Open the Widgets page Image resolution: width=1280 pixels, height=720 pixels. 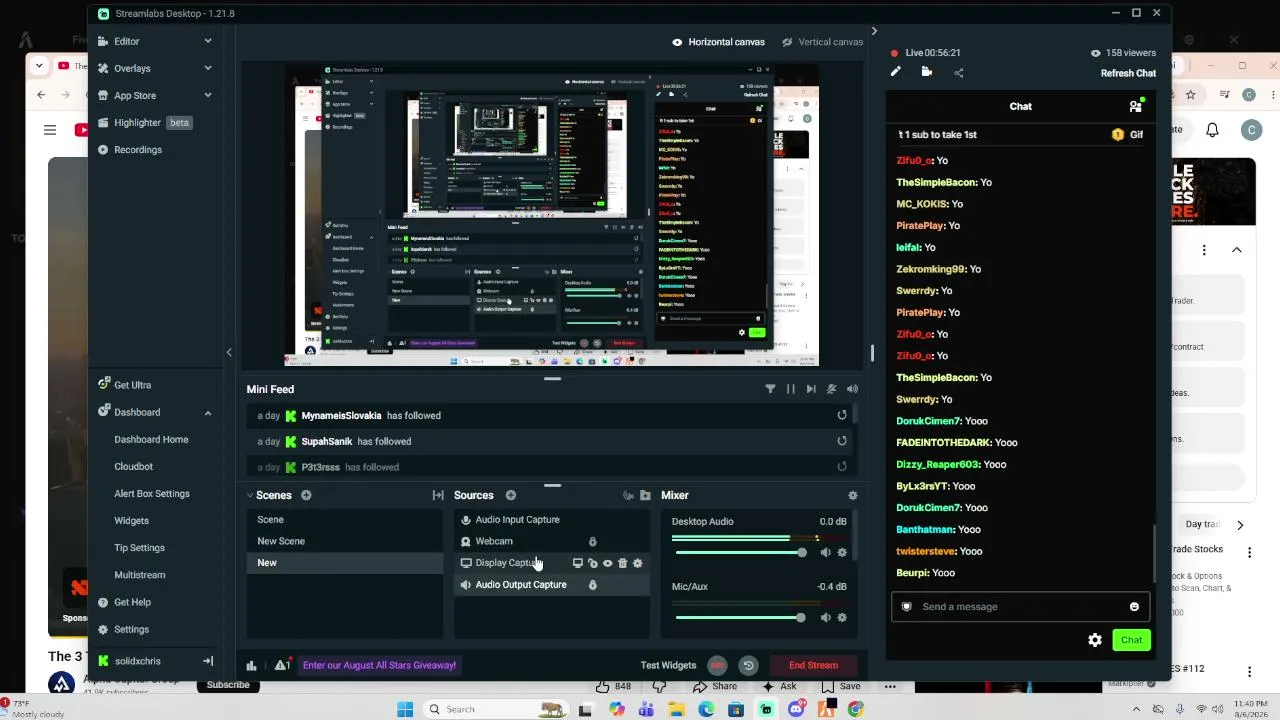click(x=131, y=520)
